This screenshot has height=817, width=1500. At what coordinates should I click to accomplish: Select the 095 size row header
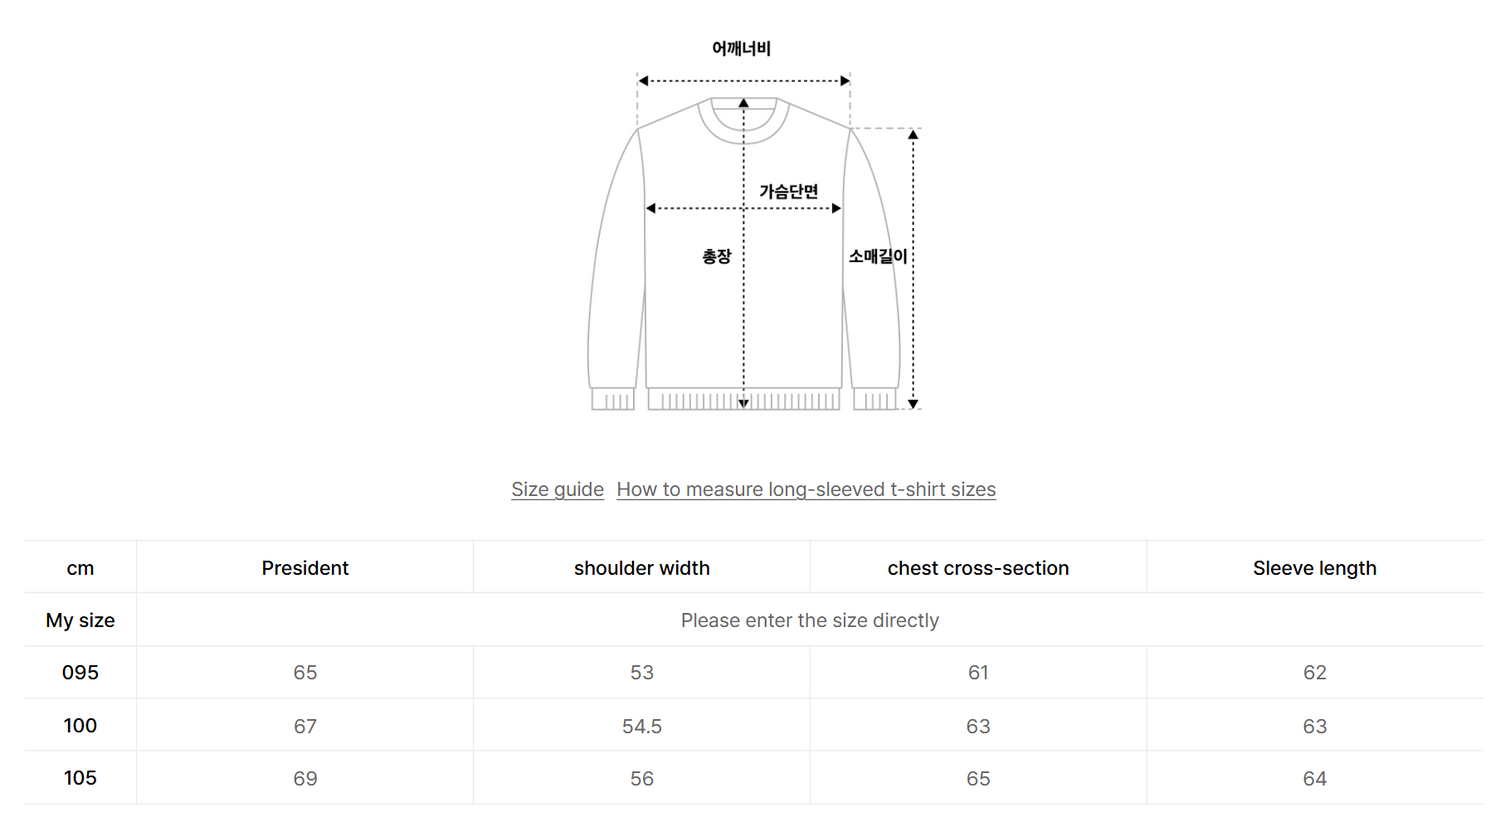(80, 673)
